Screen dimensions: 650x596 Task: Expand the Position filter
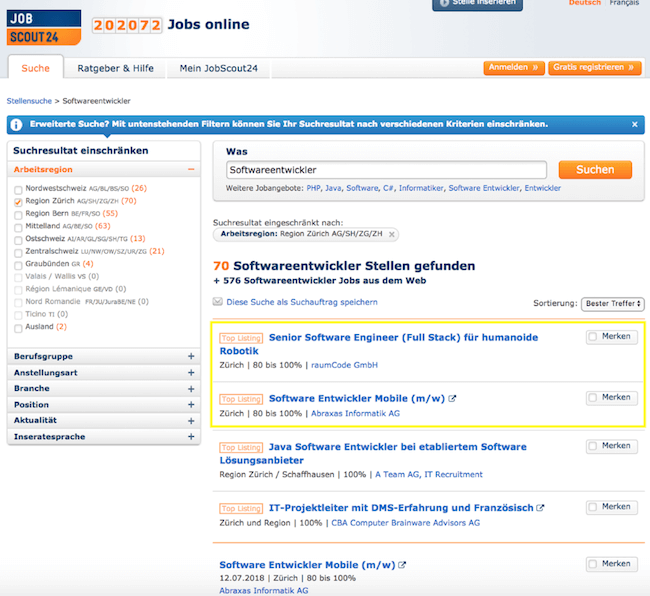[104, 405]
